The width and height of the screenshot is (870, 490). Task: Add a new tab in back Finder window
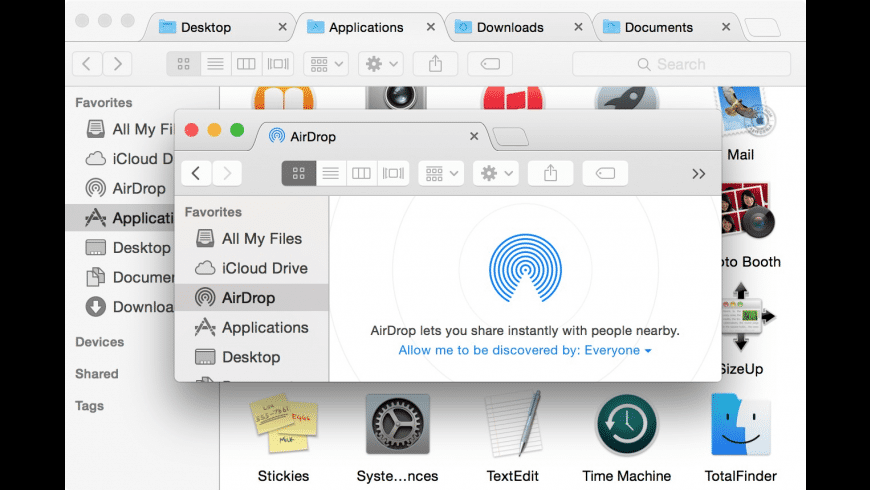tap(763, 27)
